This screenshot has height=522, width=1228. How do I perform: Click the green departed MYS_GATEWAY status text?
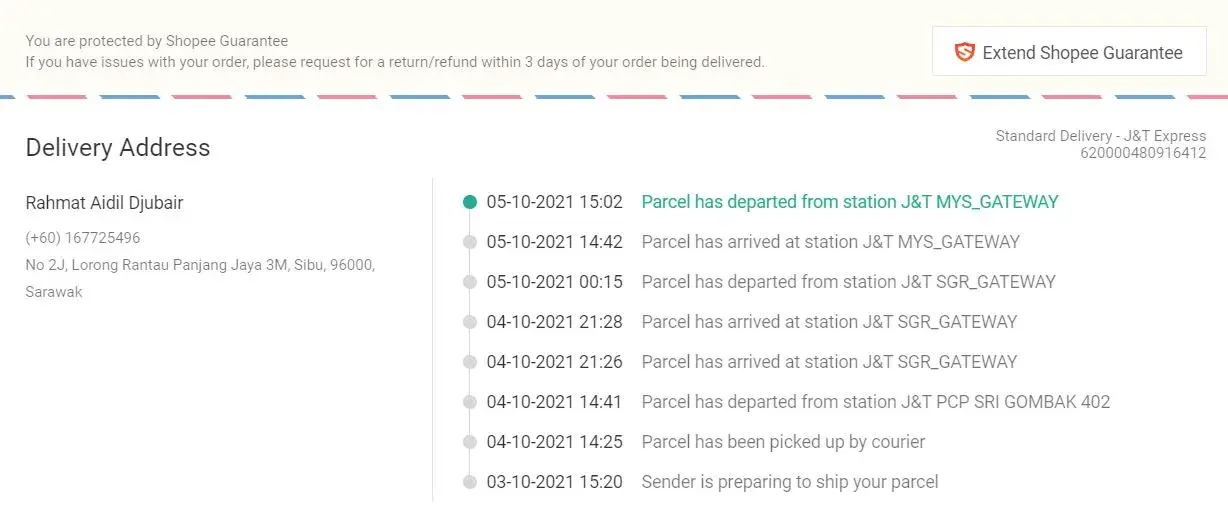[849, 202]
